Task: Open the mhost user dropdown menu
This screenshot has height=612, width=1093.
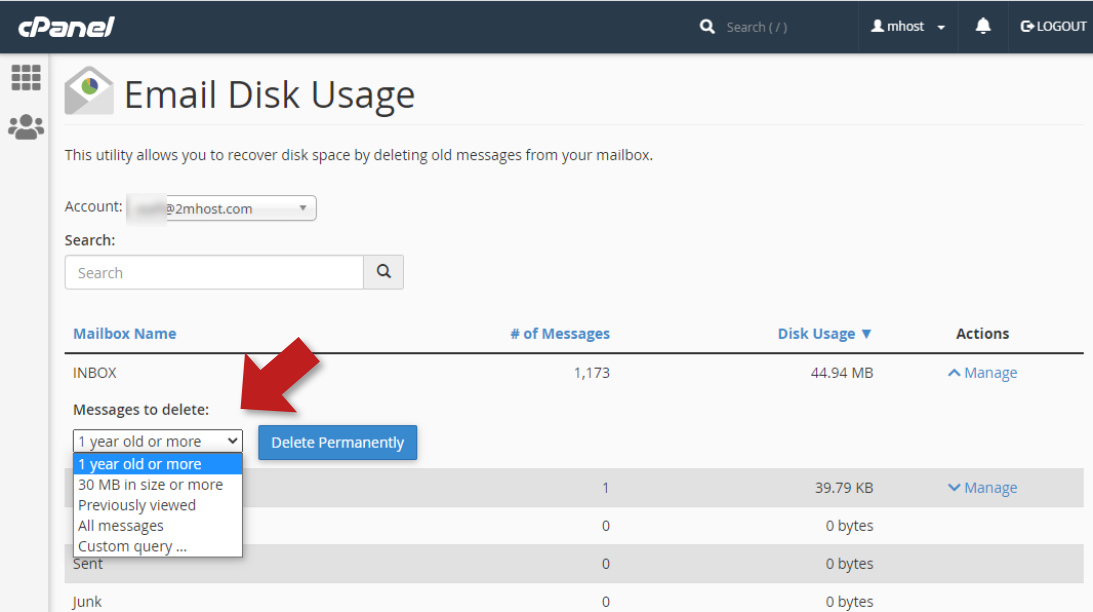Action: click(x=908, y=27)
